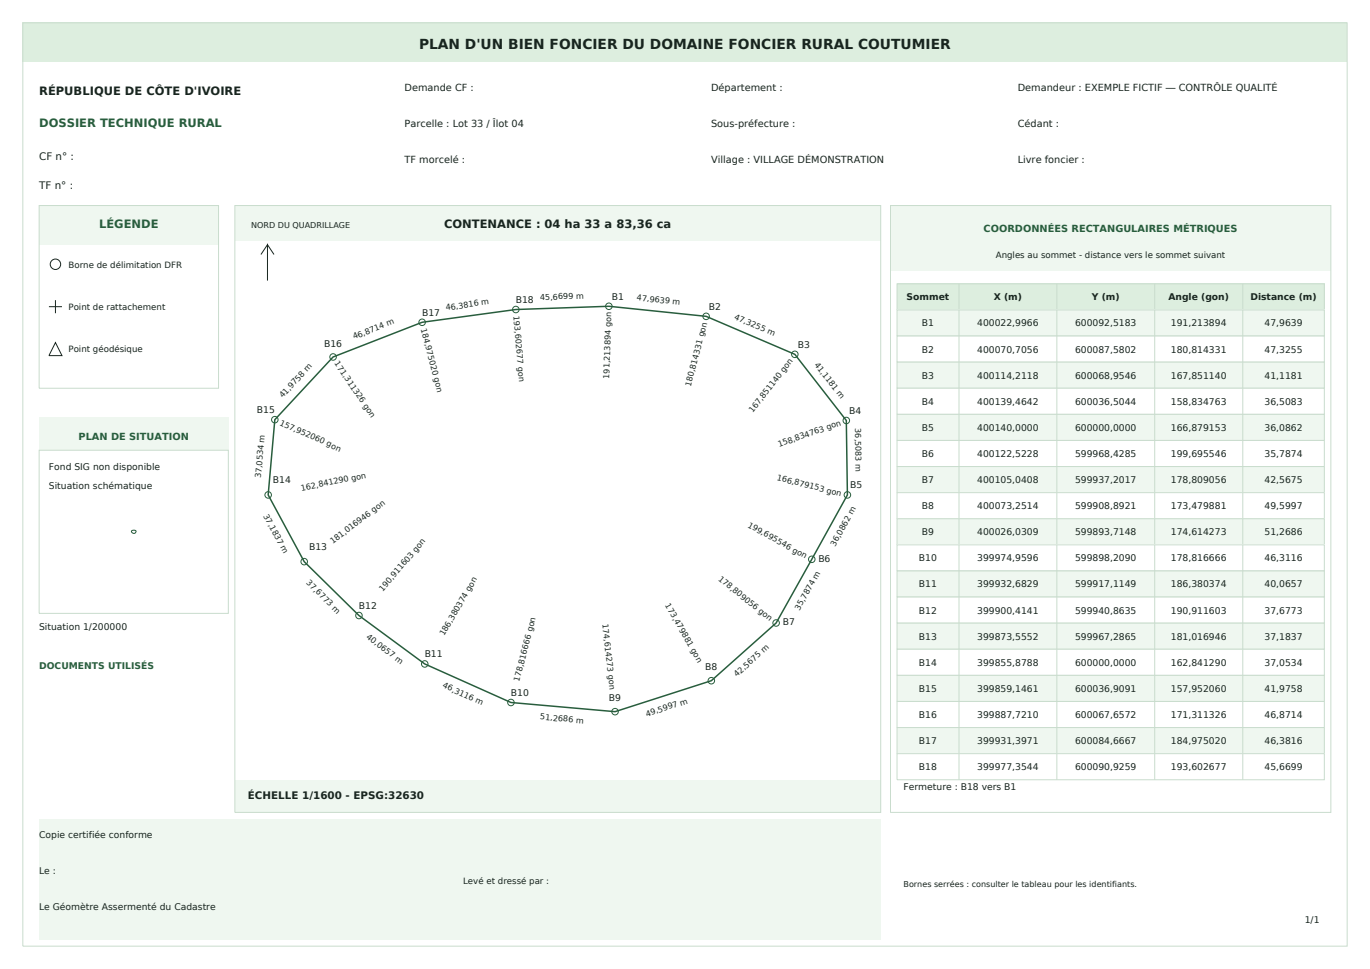Click the cross symbol for Point de rattachement

[55, 307]
